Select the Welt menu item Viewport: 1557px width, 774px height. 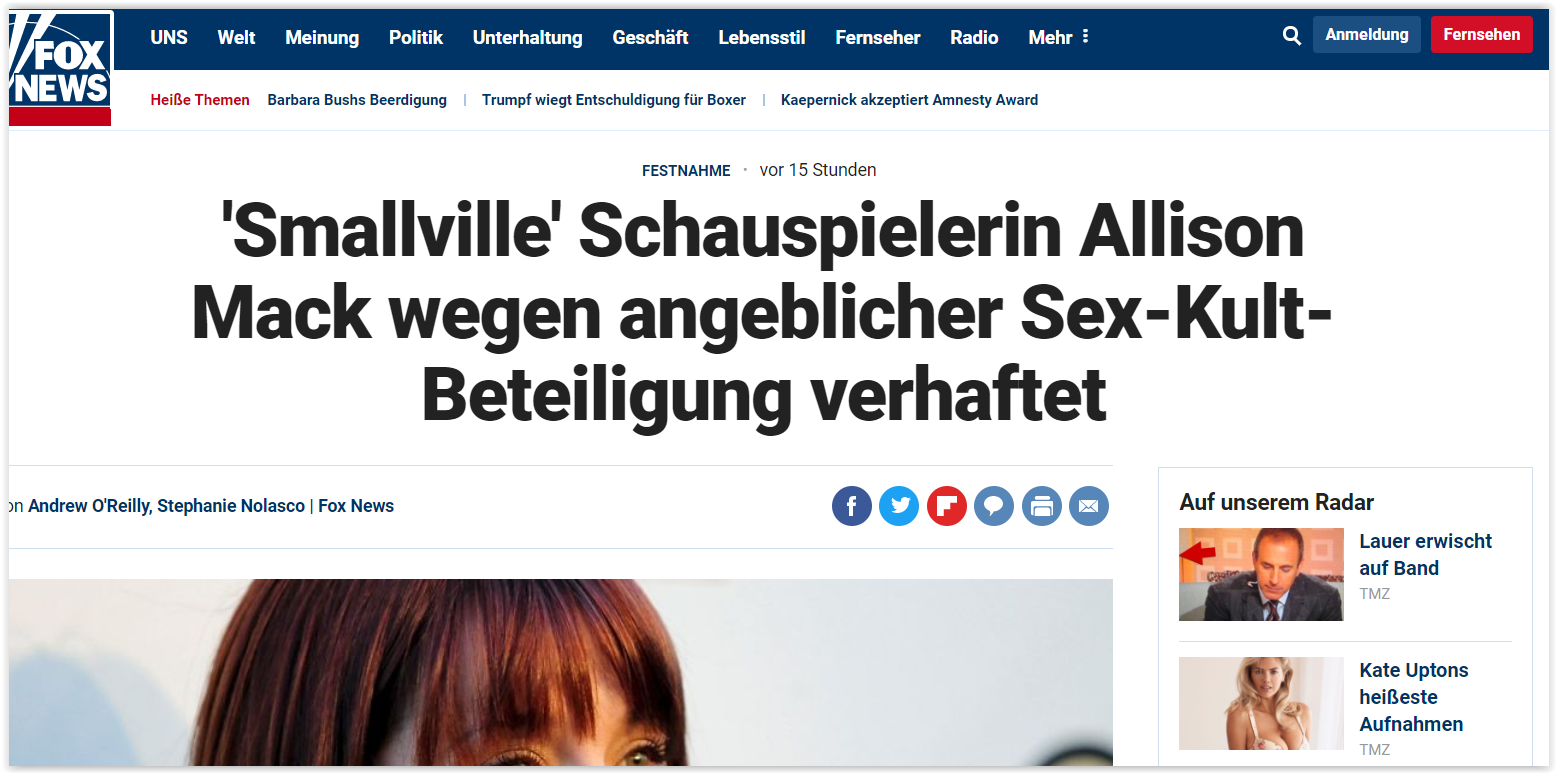click(x=236, y=37)
